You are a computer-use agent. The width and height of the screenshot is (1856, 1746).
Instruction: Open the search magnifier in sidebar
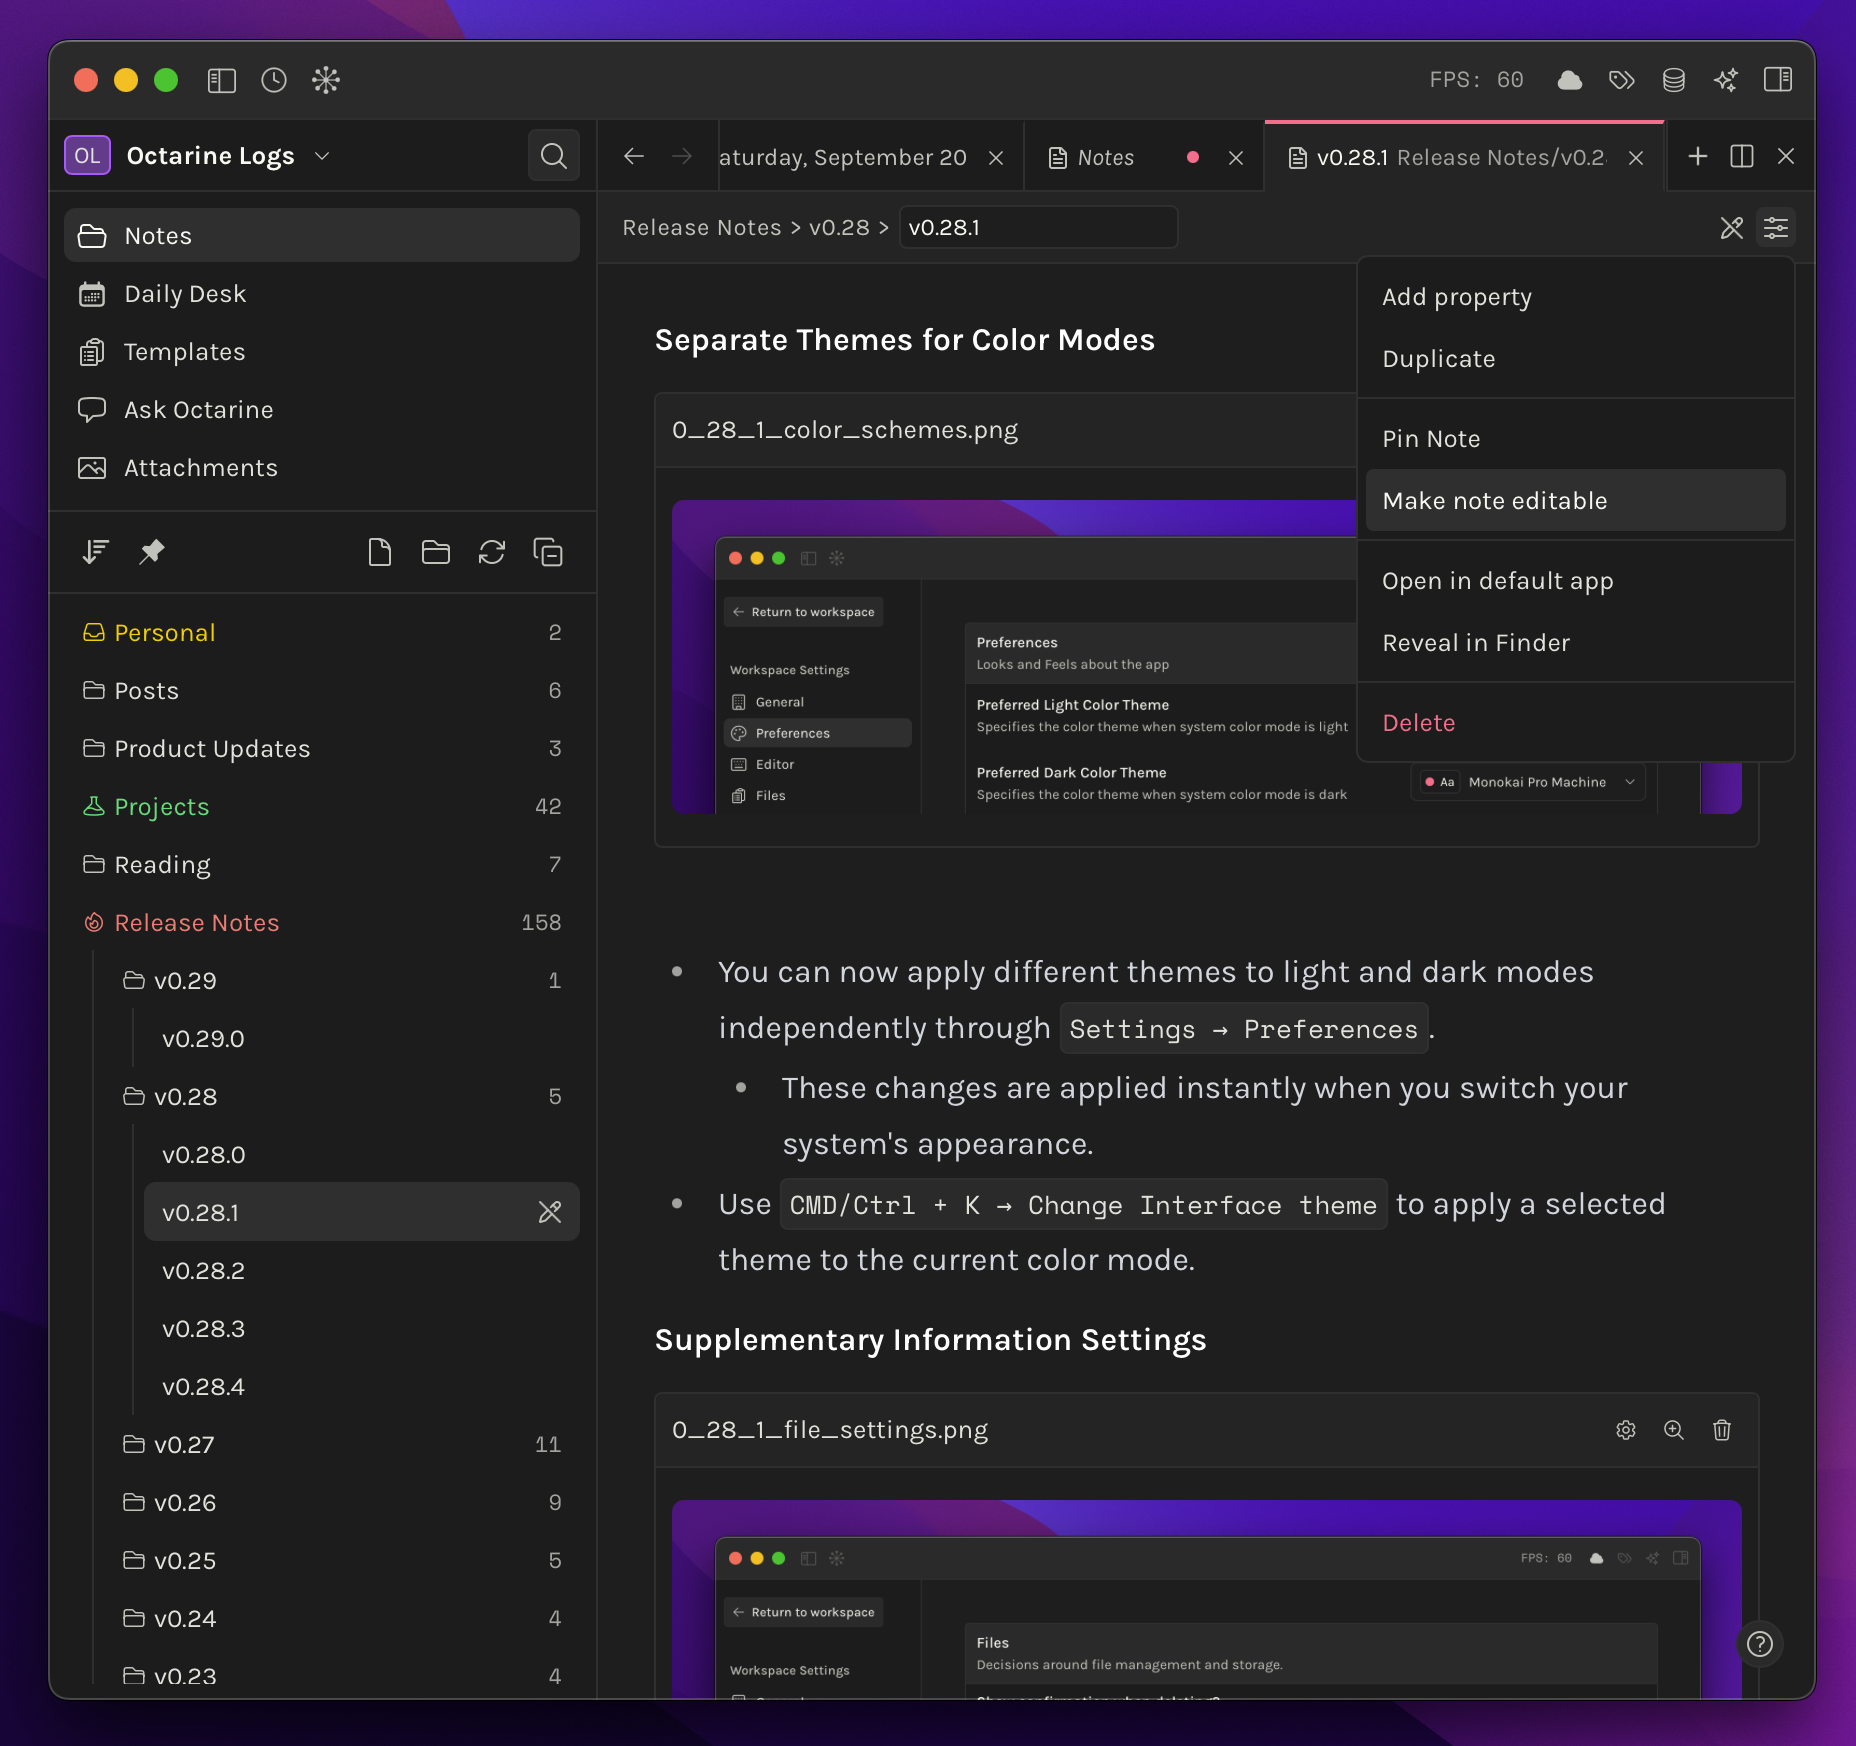[553, 156]
